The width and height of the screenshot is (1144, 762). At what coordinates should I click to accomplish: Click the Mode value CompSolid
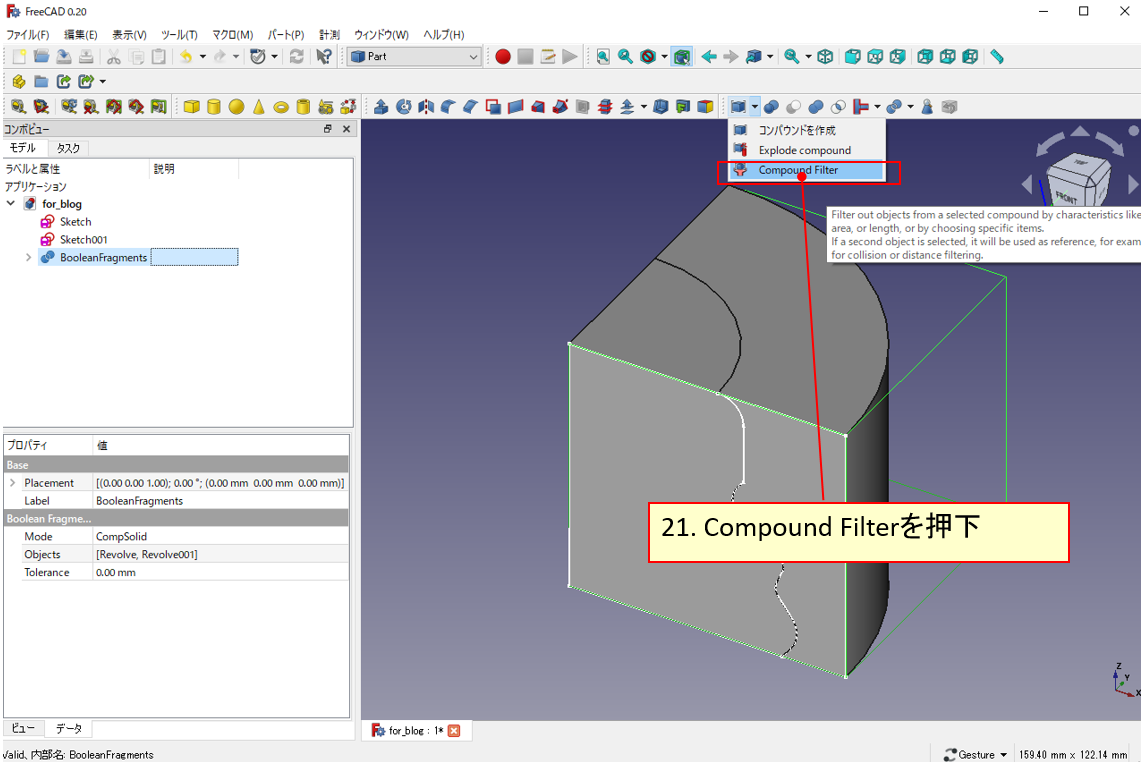coord(221,536)
